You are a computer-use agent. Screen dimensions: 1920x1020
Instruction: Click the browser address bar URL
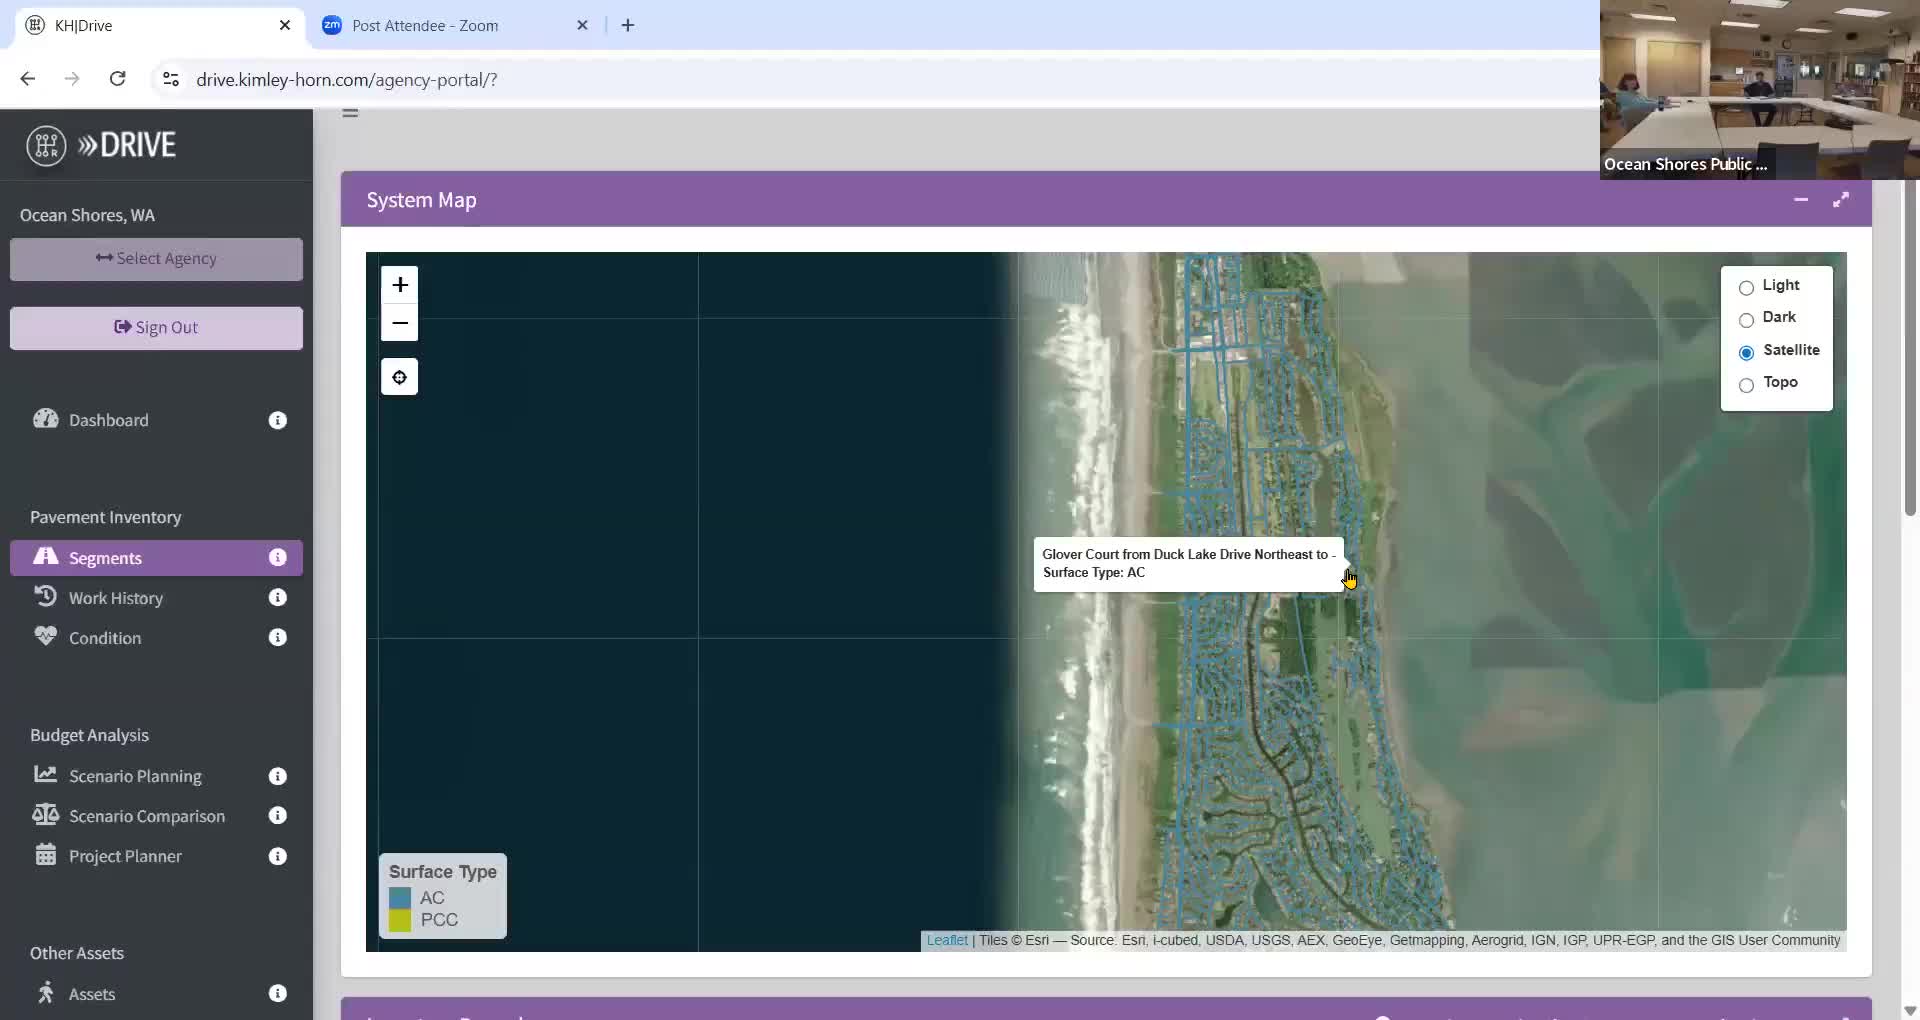(x=346, y=80)
